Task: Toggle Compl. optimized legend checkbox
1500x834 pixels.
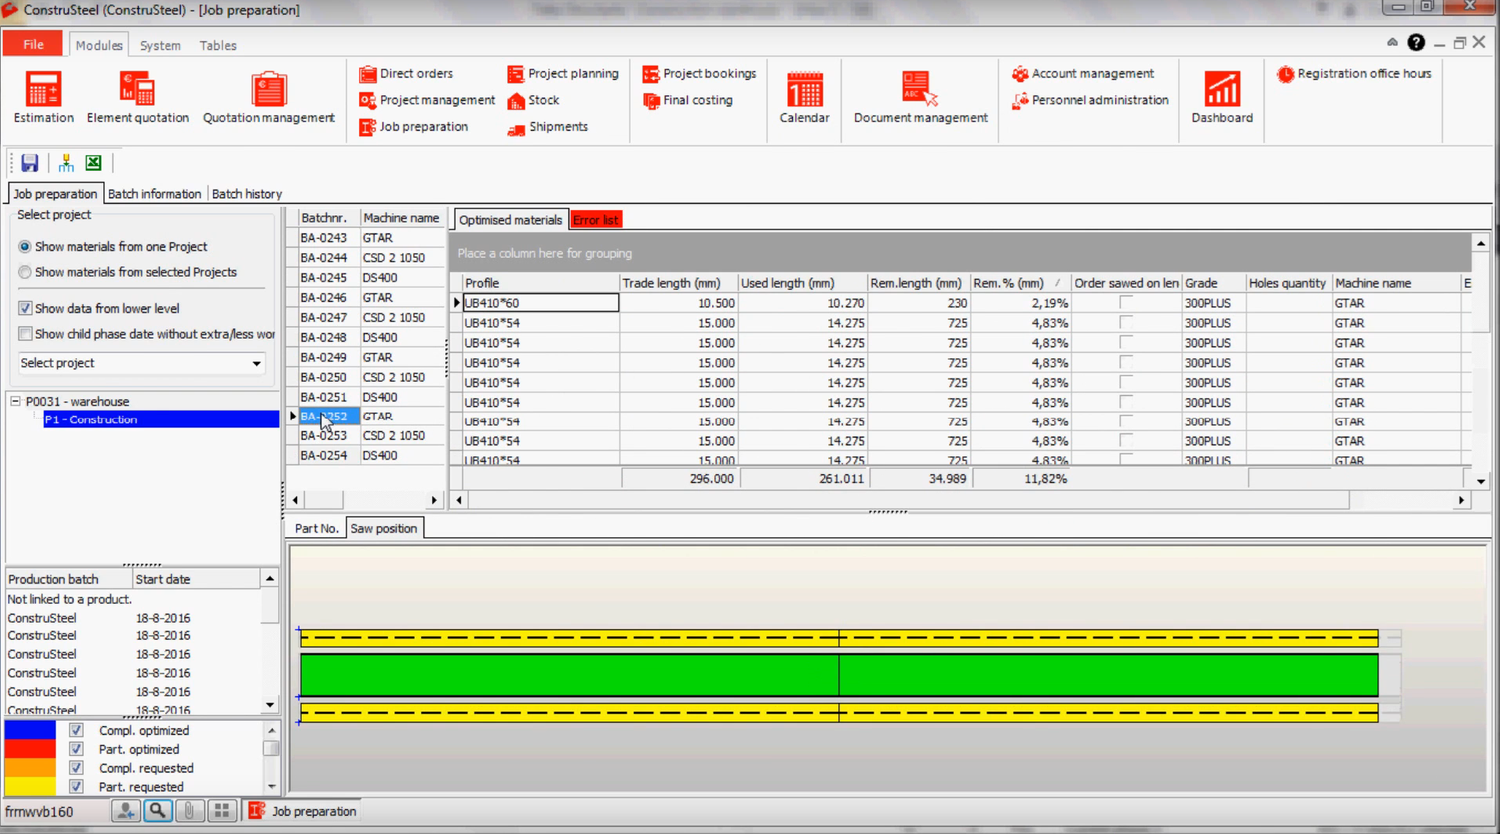Action: click(x=76, y=731)
